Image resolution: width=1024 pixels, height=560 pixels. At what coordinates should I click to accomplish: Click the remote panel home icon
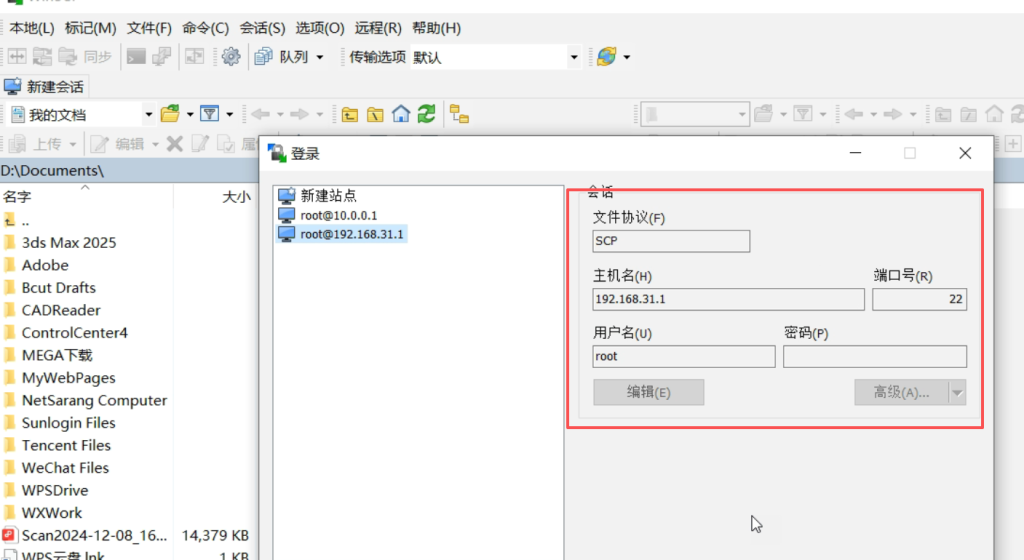tap(994, 114)
